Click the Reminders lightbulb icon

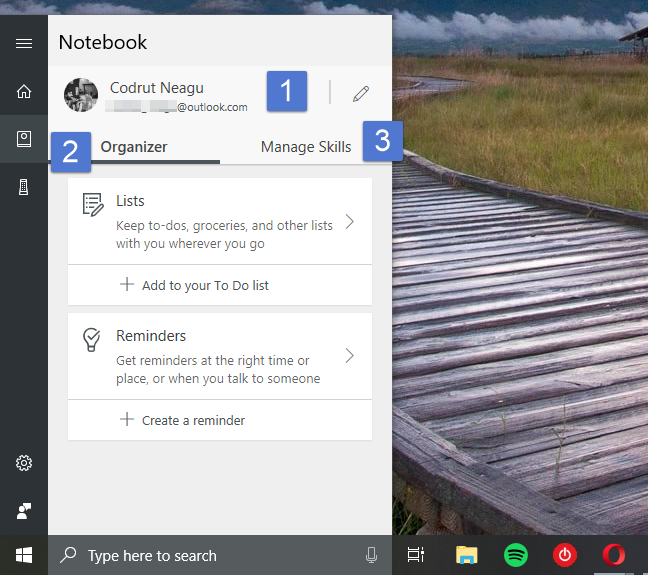point(91,340)
